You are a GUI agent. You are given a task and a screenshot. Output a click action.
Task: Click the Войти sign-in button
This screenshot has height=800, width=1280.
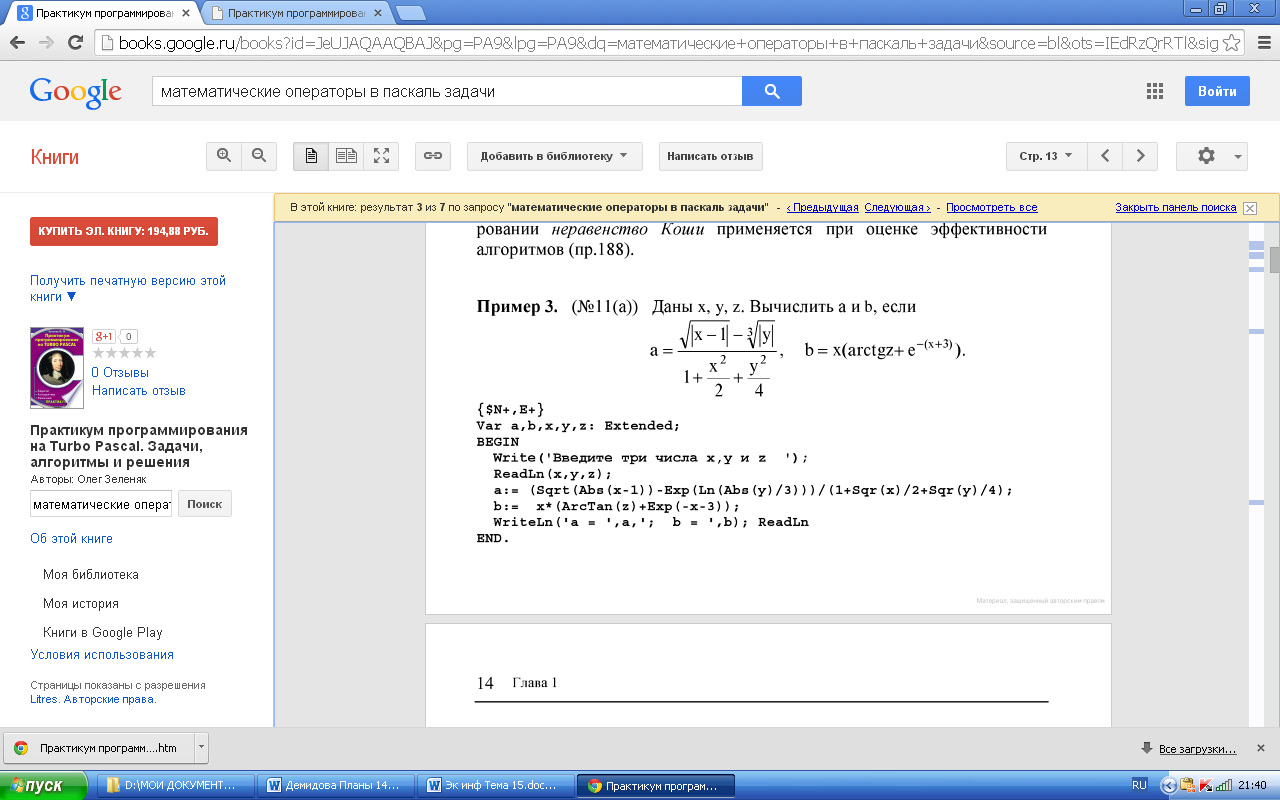[x=1217, y=91]
